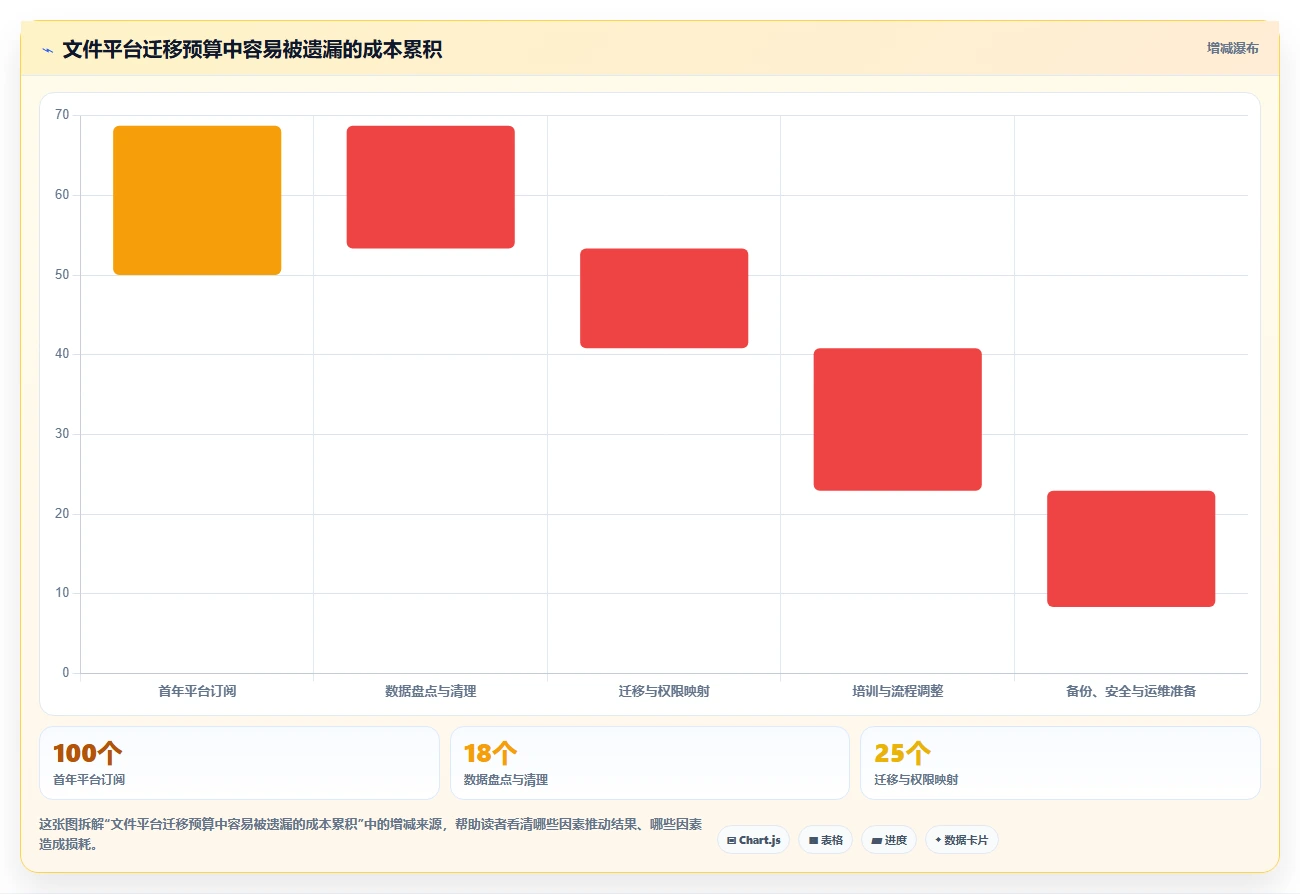Click the 进度 tag chip
This screenshot has width=1300, height=894.
[x=888, y=840]
